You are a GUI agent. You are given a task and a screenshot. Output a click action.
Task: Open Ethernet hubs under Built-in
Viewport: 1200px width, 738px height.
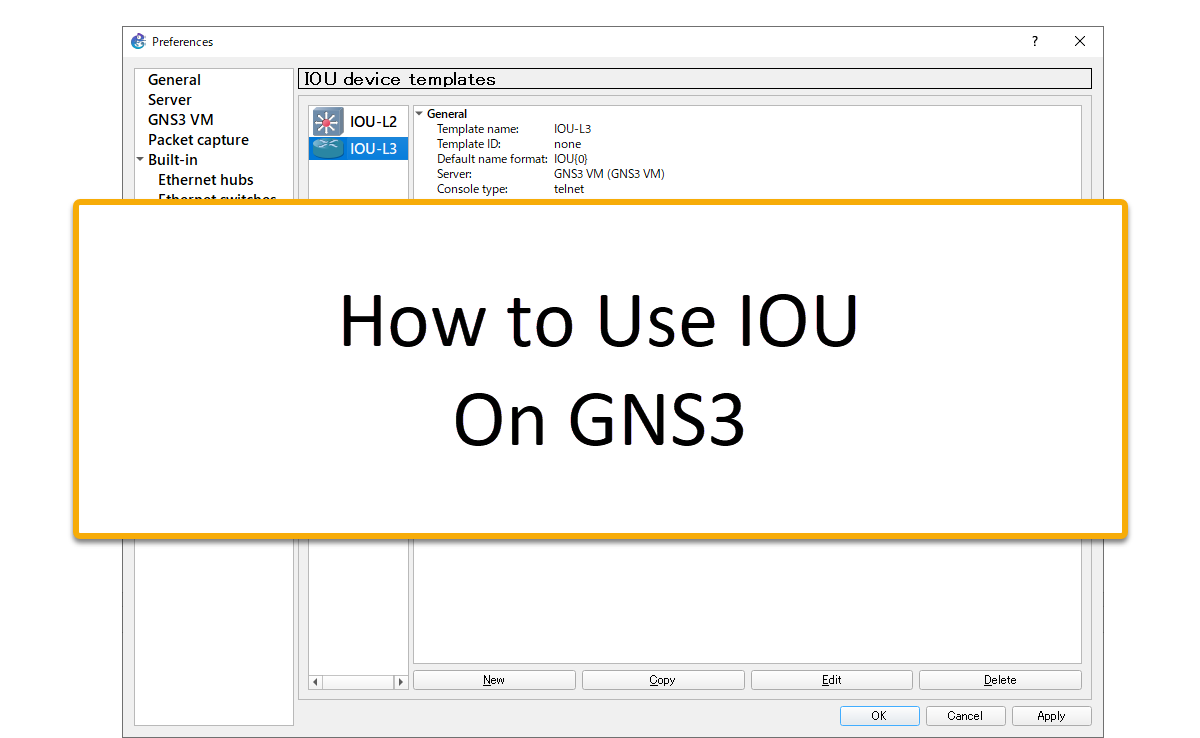(206, 180)
